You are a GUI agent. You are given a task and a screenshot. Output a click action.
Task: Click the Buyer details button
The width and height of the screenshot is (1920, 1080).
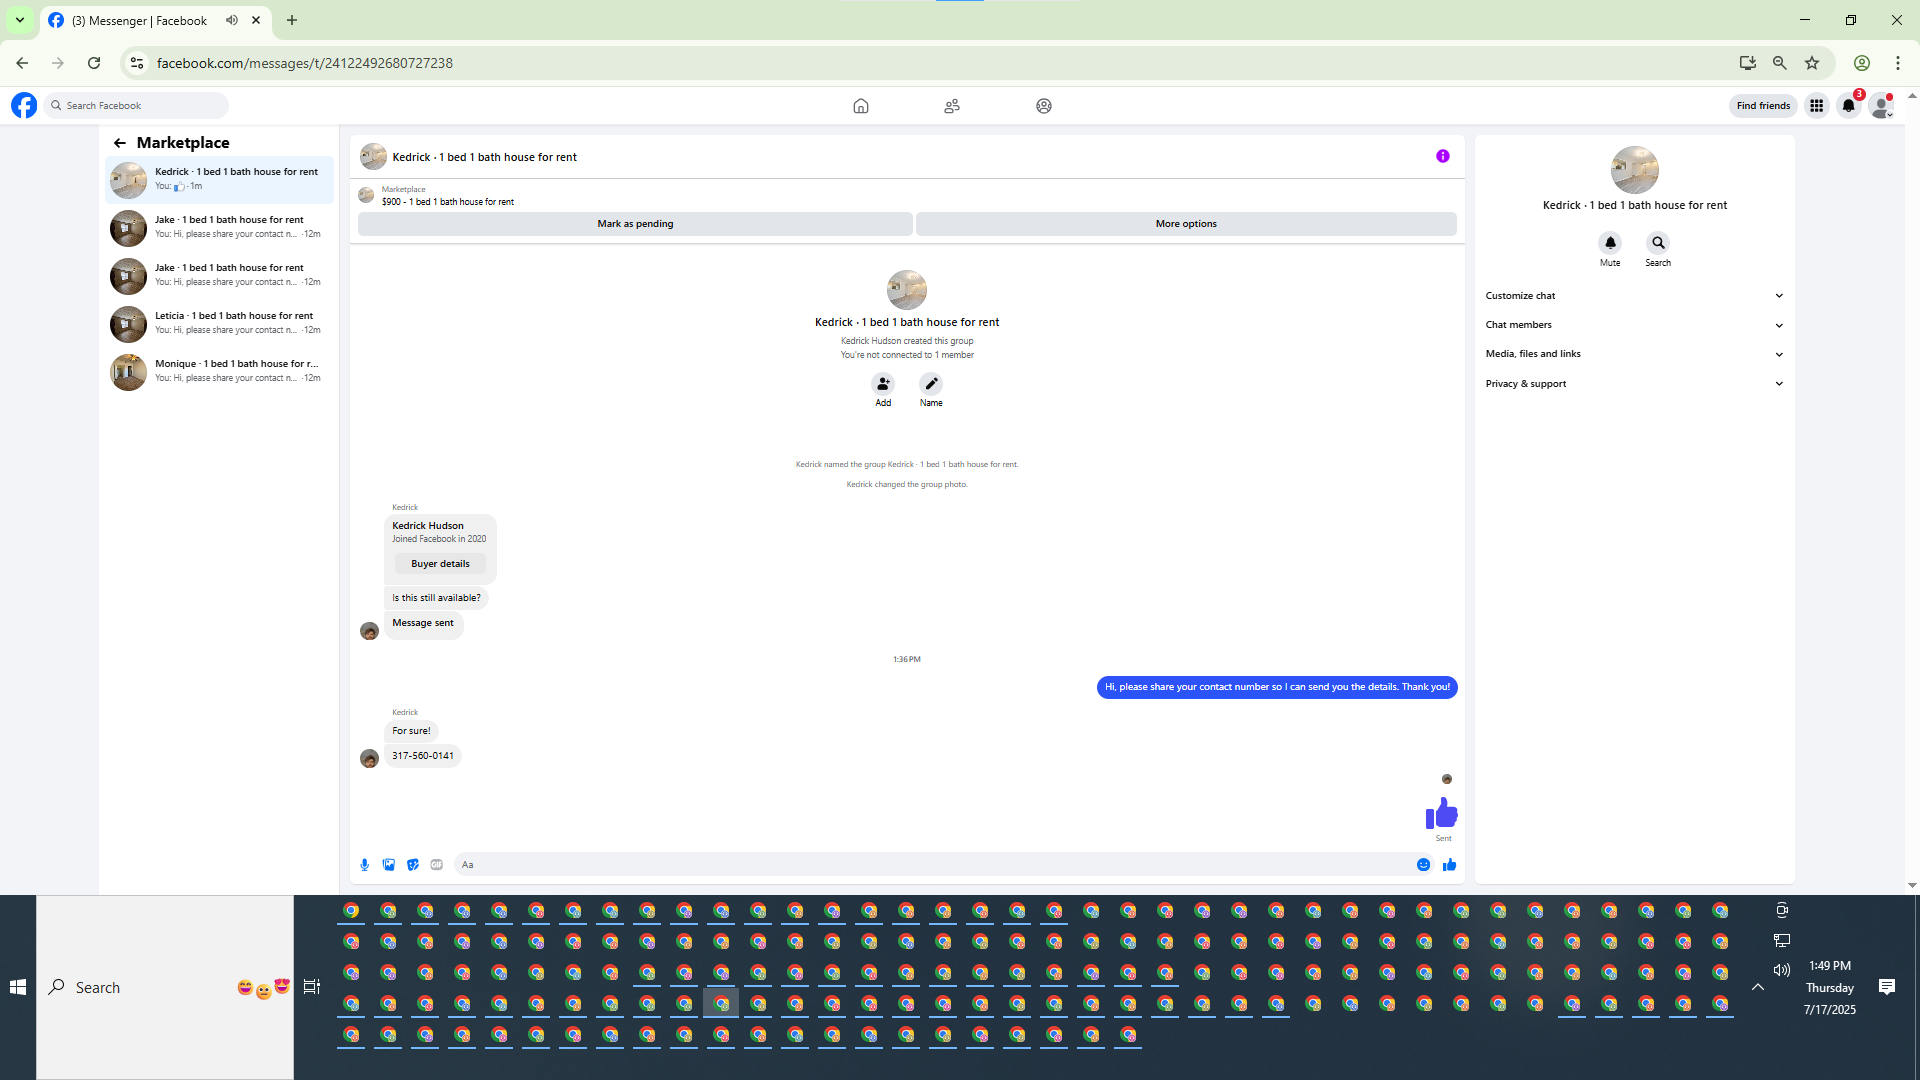[x=440, y=564]
